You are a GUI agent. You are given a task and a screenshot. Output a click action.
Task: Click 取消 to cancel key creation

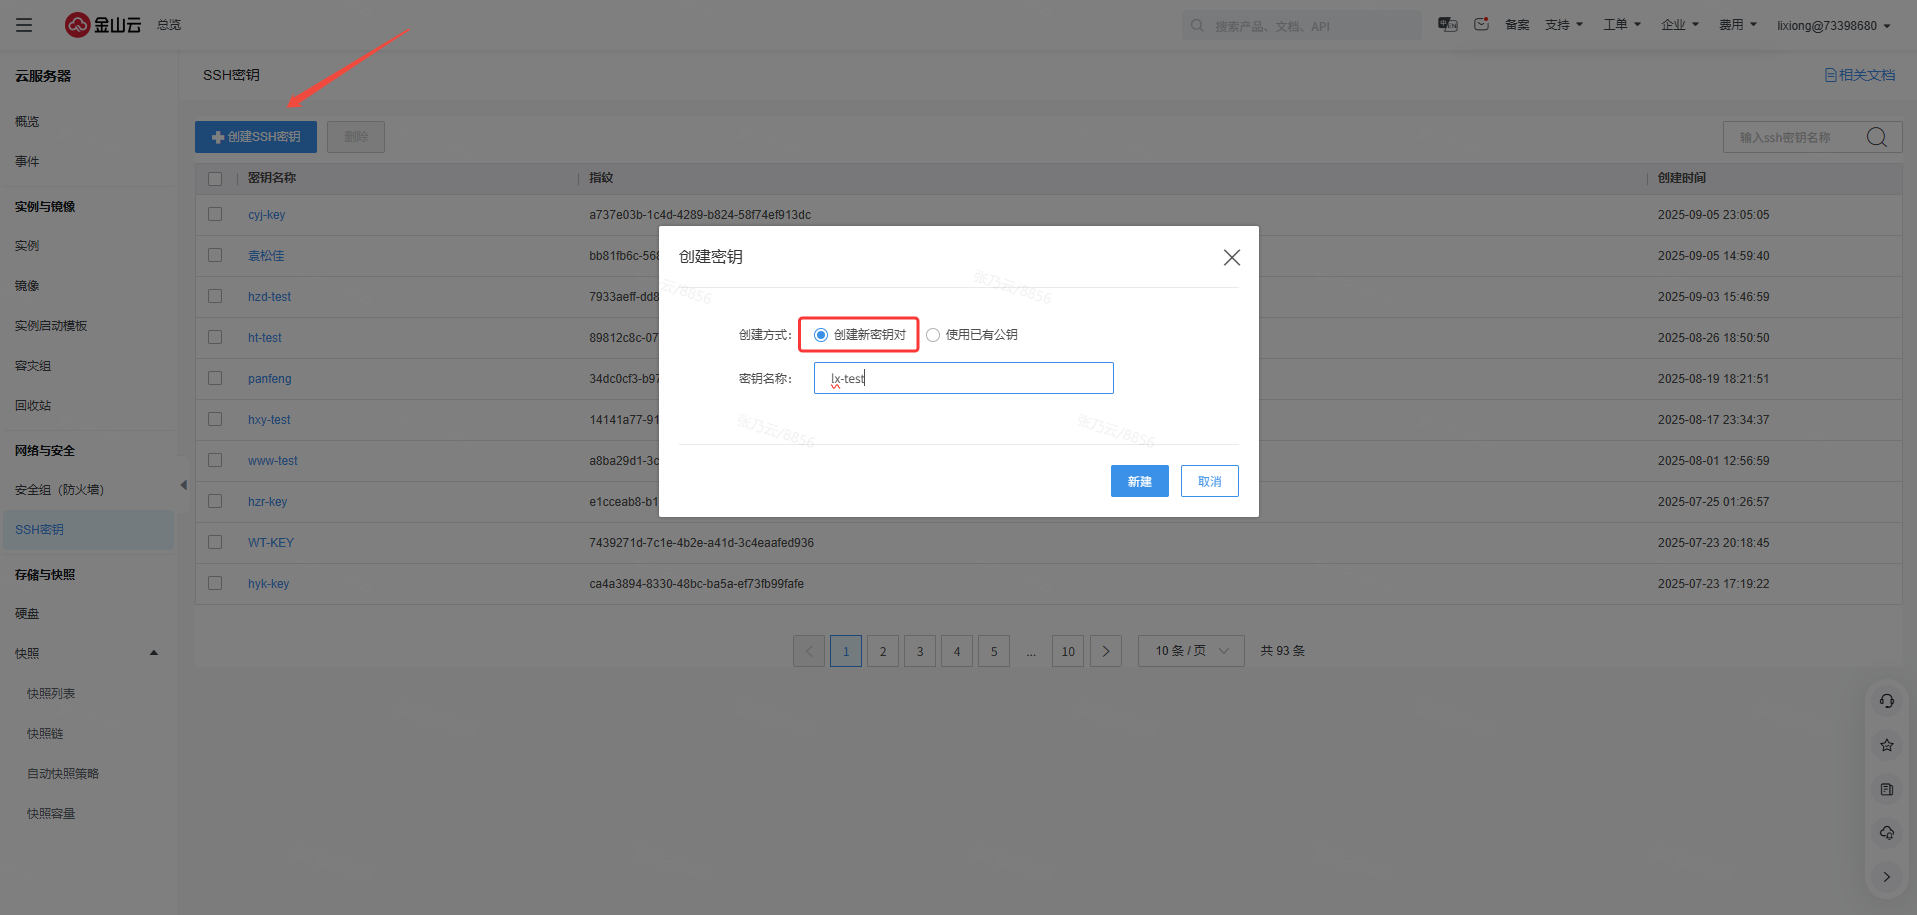point(1210,481)
